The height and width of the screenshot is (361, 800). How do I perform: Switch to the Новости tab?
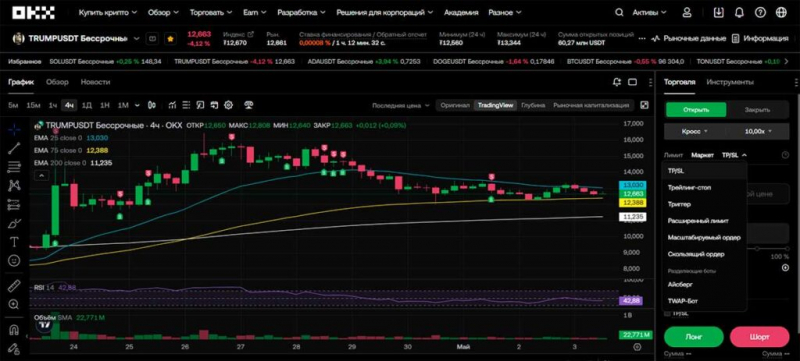pos(95,82)
